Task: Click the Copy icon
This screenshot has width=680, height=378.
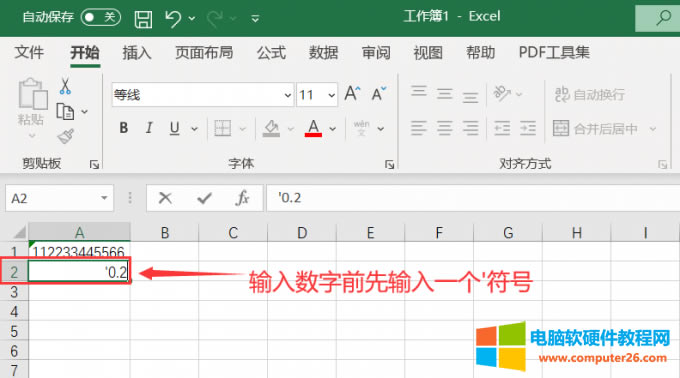Action: [x=65, y=112]
